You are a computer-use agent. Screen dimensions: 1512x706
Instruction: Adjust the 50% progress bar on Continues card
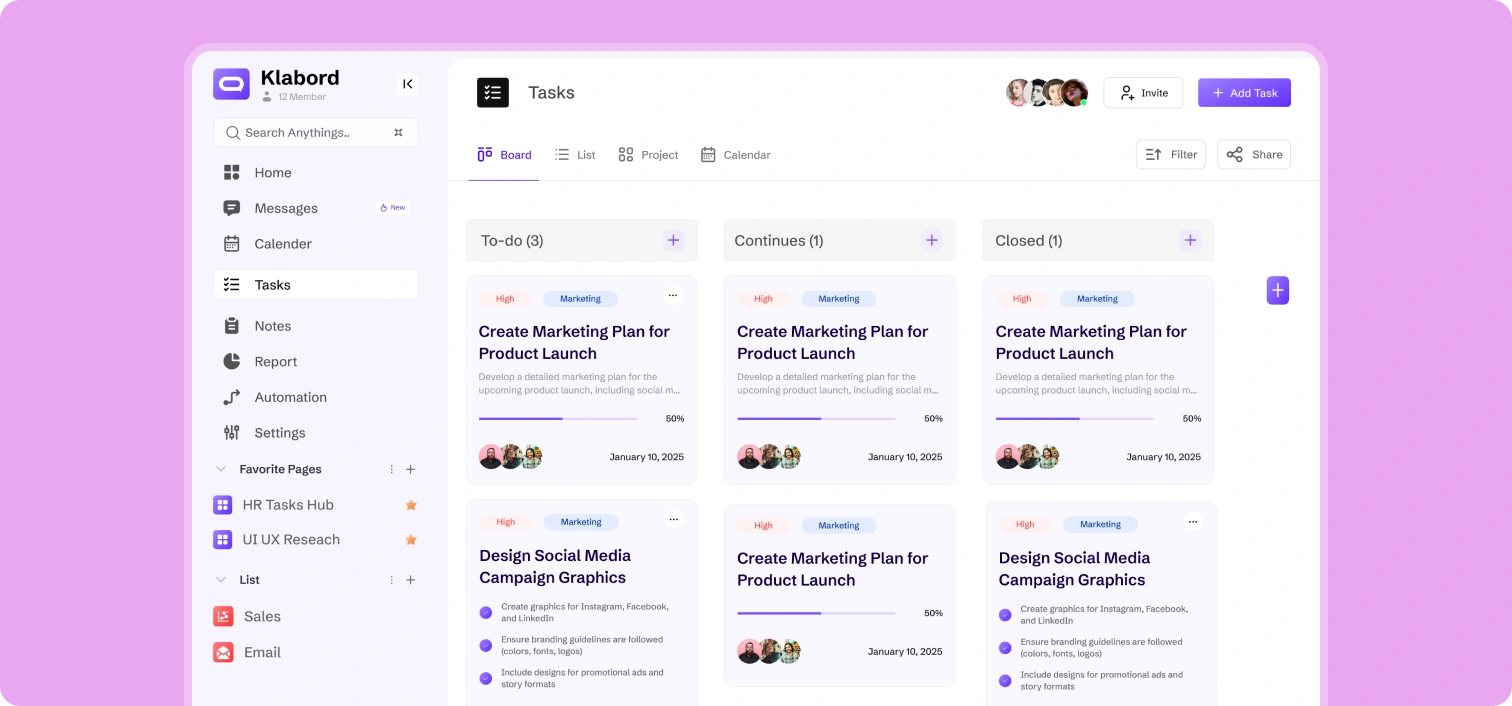click(x=815, y=419)
